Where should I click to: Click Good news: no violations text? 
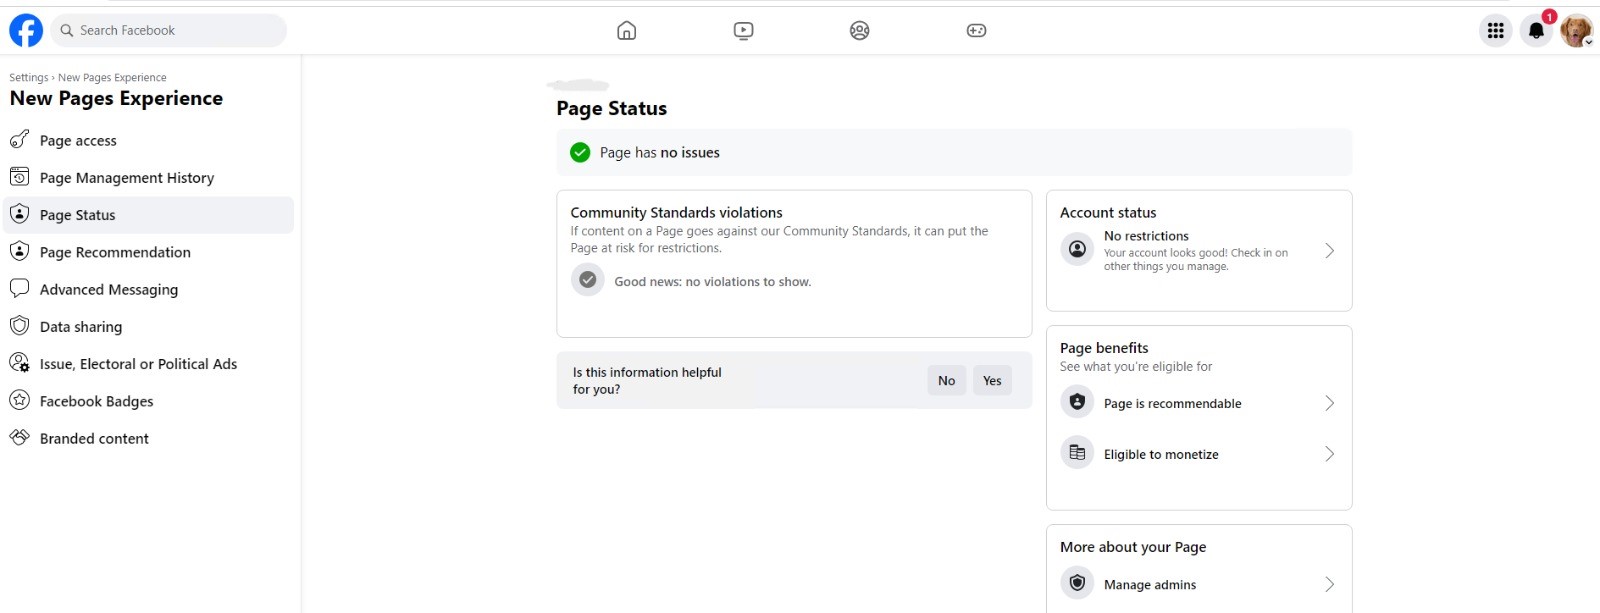click(712, 282)
